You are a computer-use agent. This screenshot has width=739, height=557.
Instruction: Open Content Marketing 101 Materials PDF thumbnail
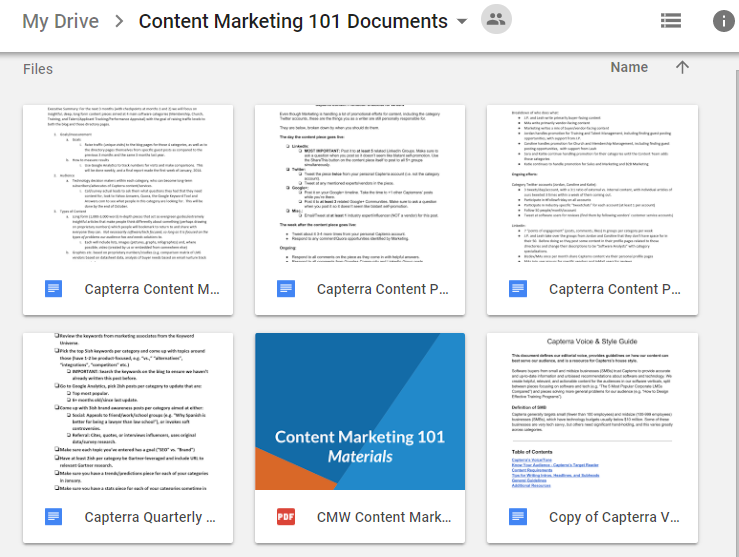[360, 411]
